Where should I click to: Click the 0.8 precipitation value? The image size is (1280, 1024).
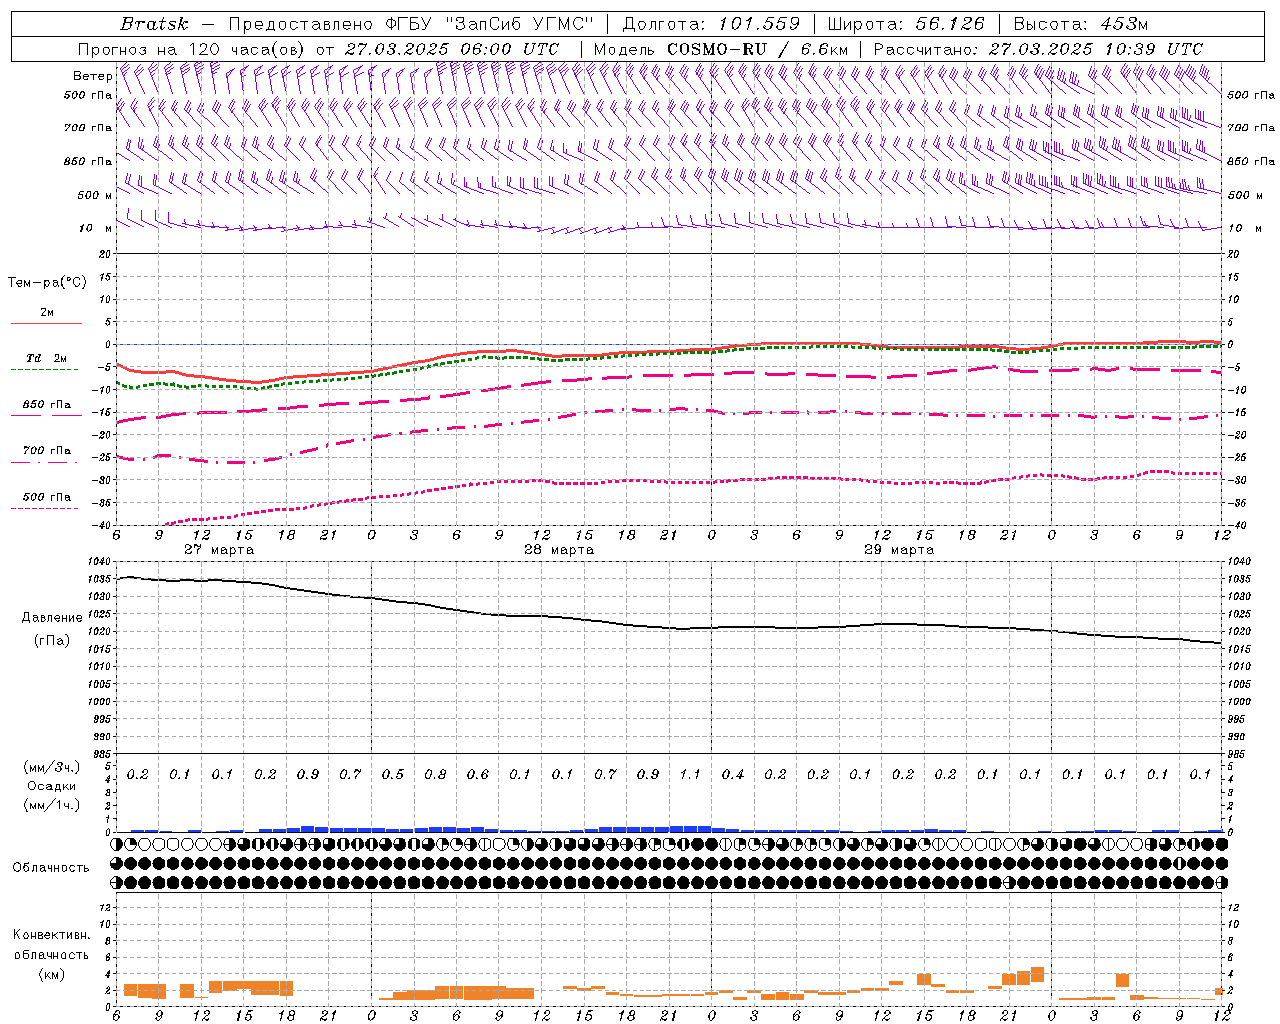pos(435,774)
